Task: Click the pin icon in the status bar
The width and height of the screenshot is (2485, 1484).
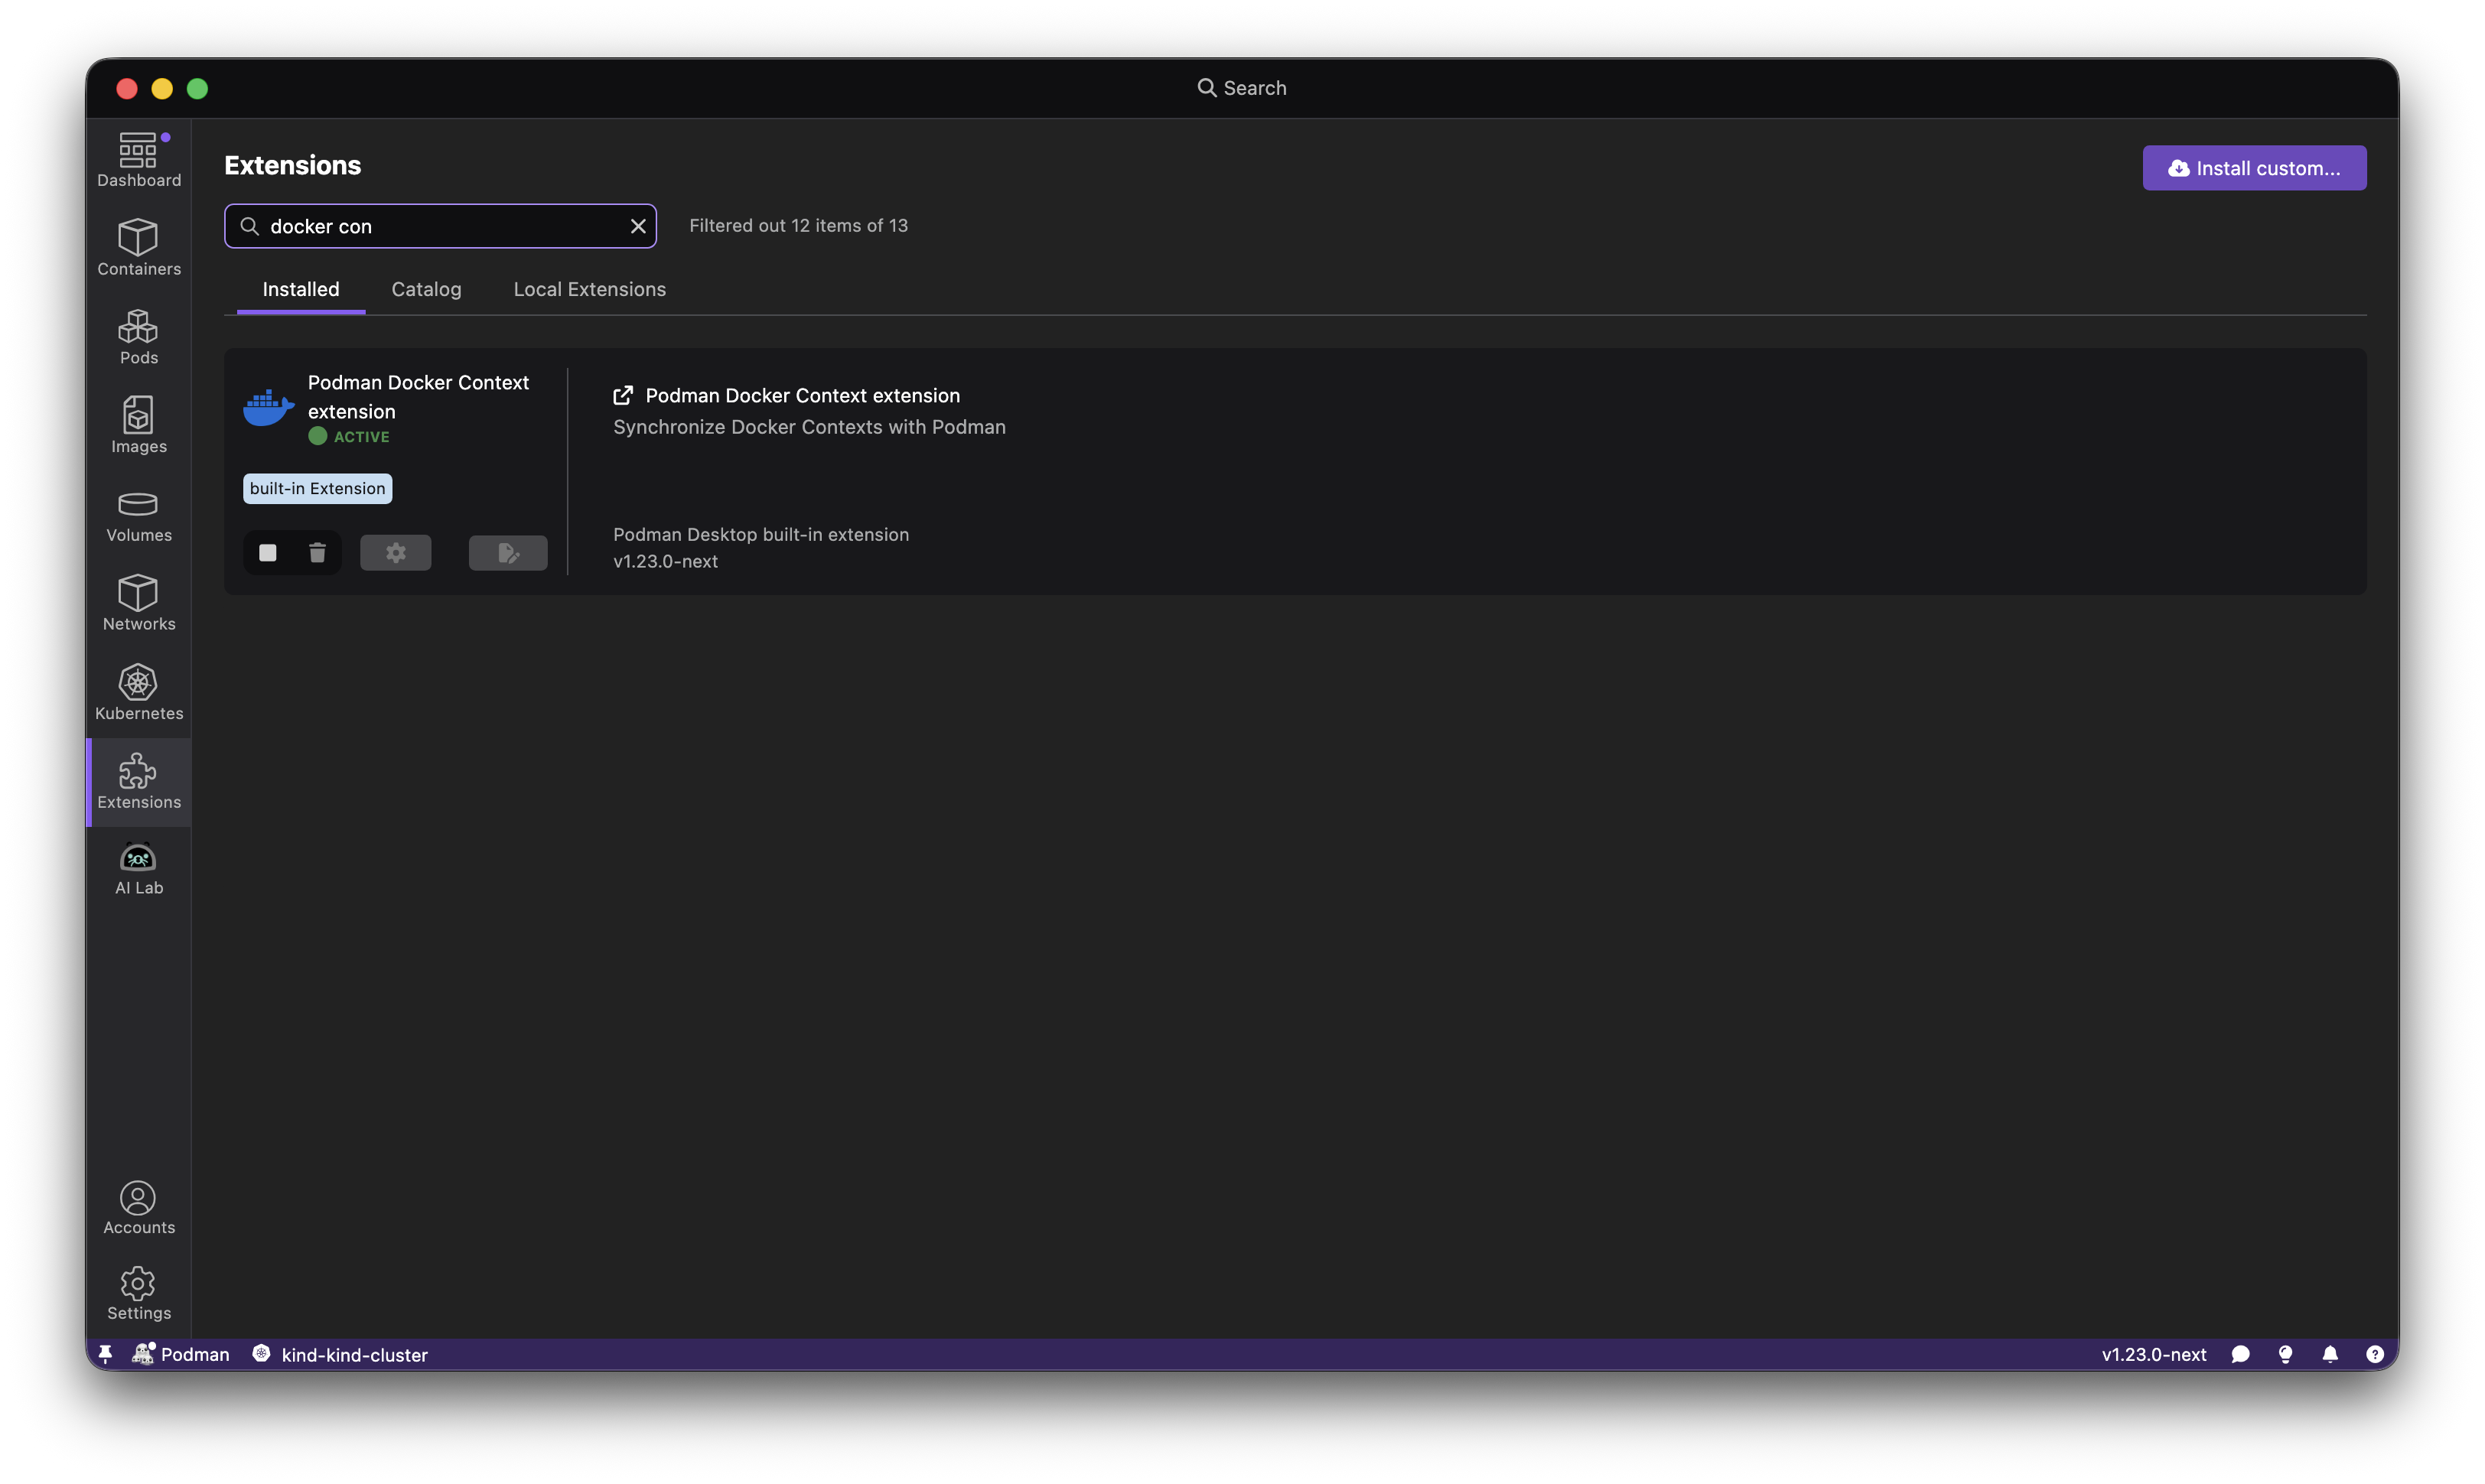Action: click(106, 1354)
